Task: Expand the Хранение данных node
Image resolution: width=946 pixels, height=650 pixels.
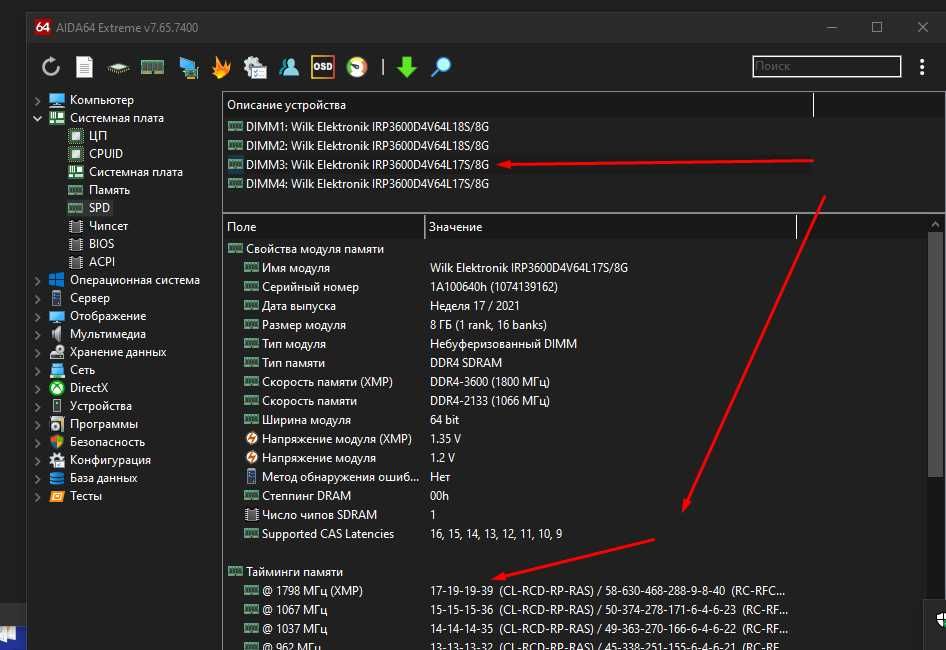Action: 37,353
